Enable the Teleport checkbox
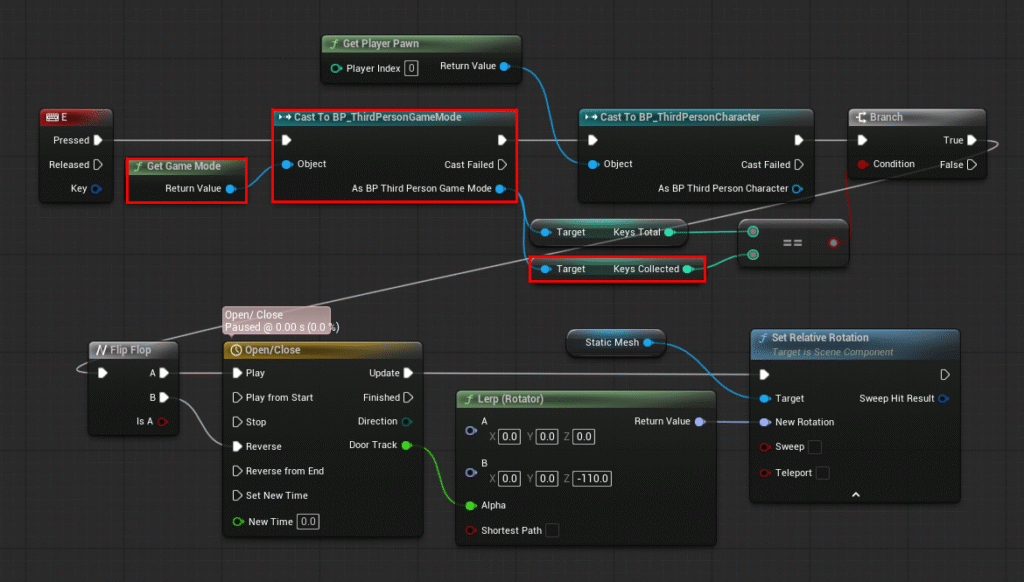Image resolution: width=1024 pixels, height=582 pixels. click(x=823, y=473)
